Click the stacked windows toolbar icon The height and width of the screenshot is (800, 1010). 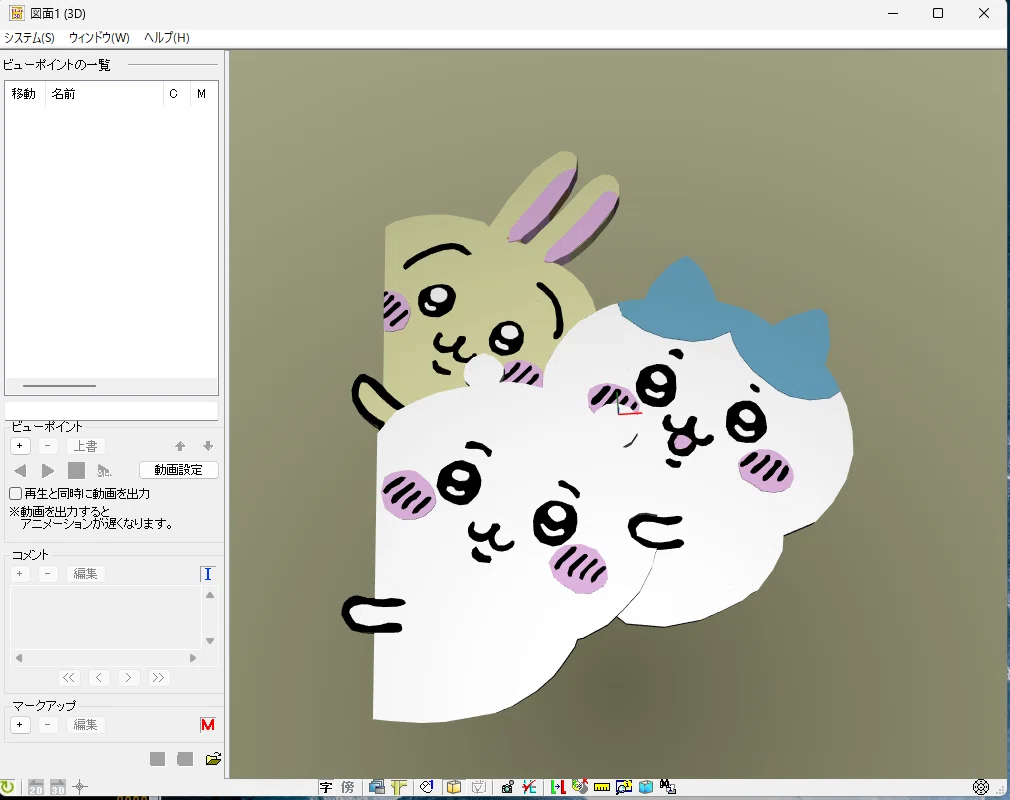377,787
